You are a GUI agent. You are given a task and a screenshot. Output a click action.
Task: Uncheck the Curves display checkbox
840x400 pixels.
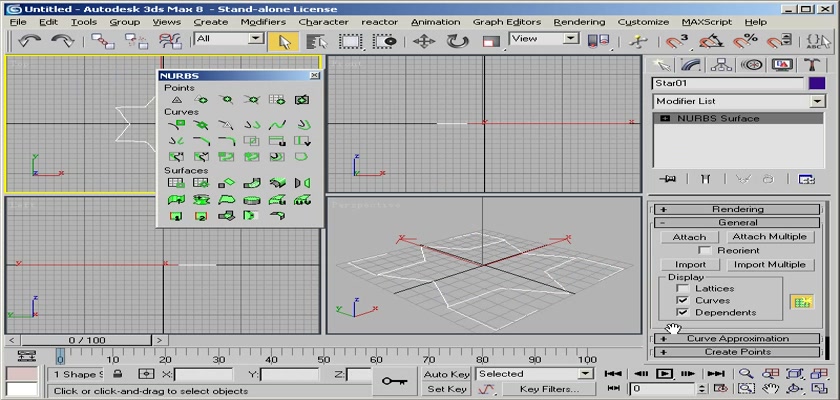(x=682, y=300)
